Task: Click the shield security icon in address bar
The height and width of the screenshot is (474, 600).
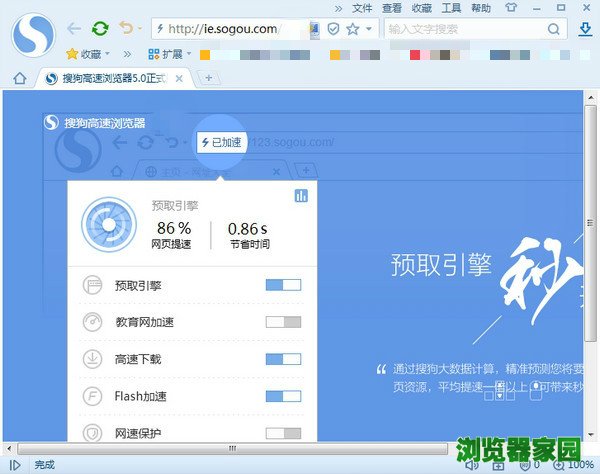Action: tap(333, 29)
